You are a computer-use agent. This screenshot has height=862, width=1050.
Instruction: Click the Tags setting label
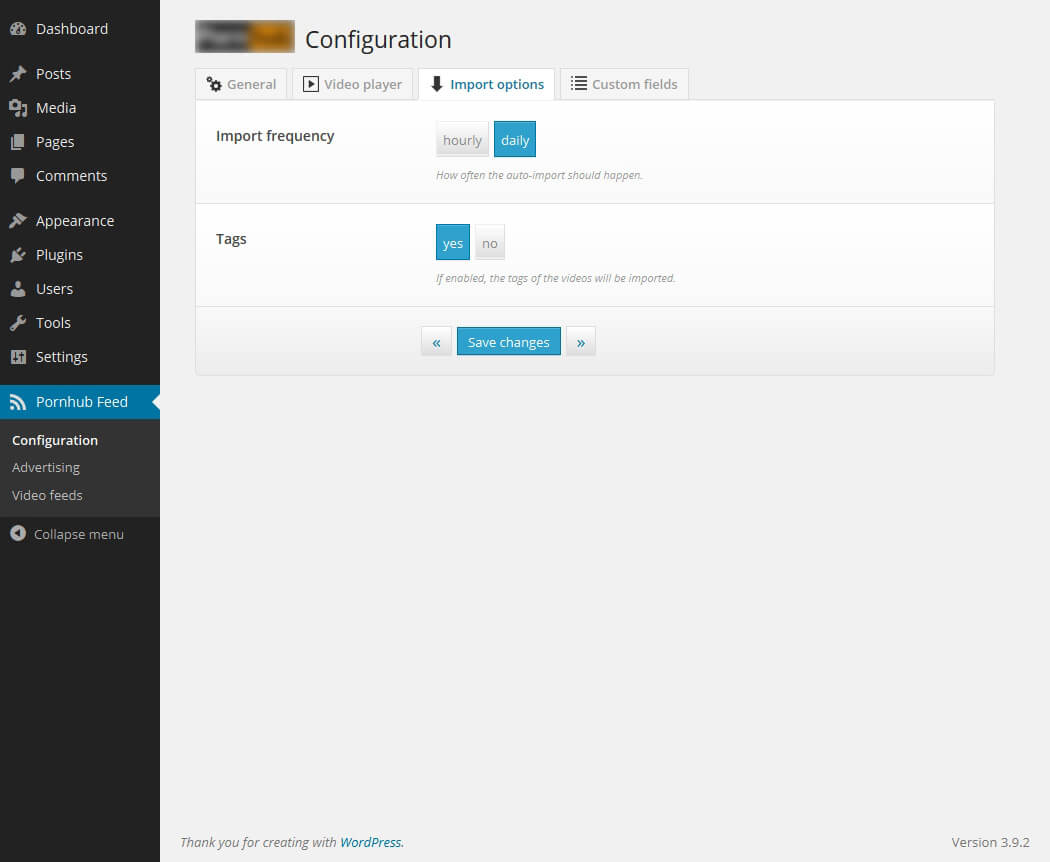click(x=231, y=239)
